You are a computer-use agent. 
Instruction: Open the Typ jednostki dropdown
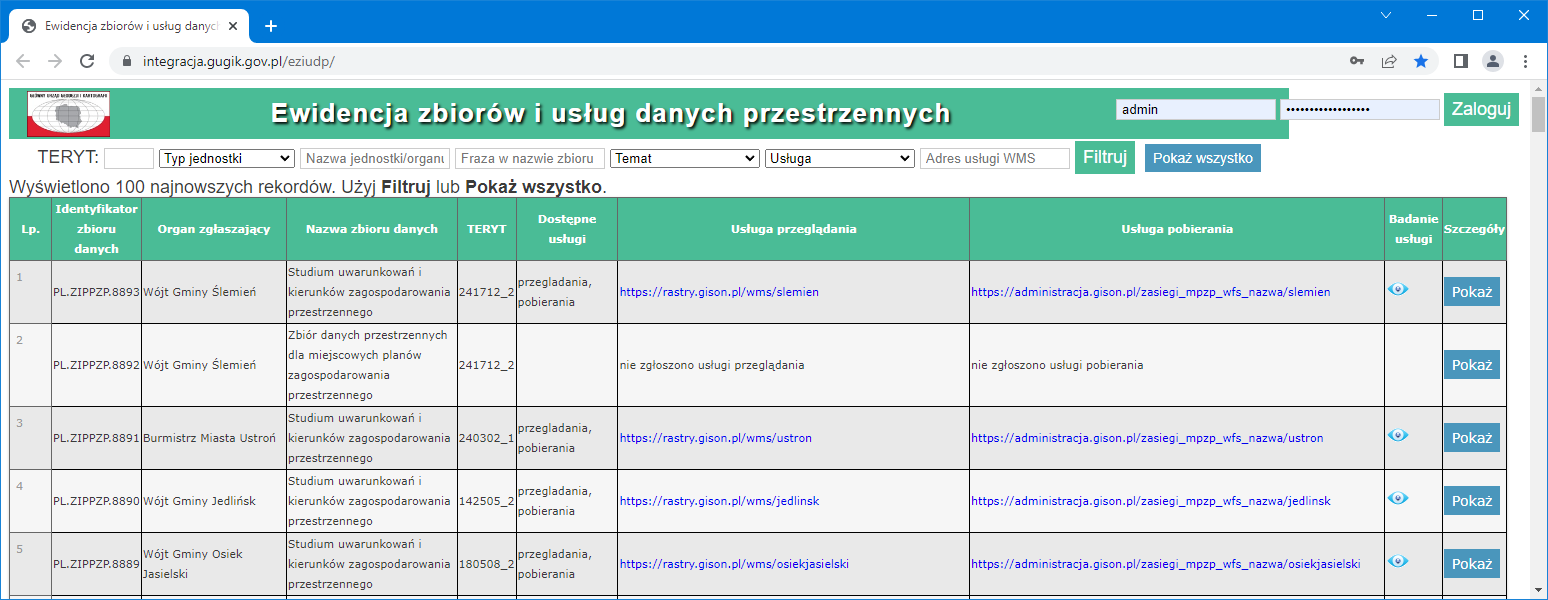point(227,158)
